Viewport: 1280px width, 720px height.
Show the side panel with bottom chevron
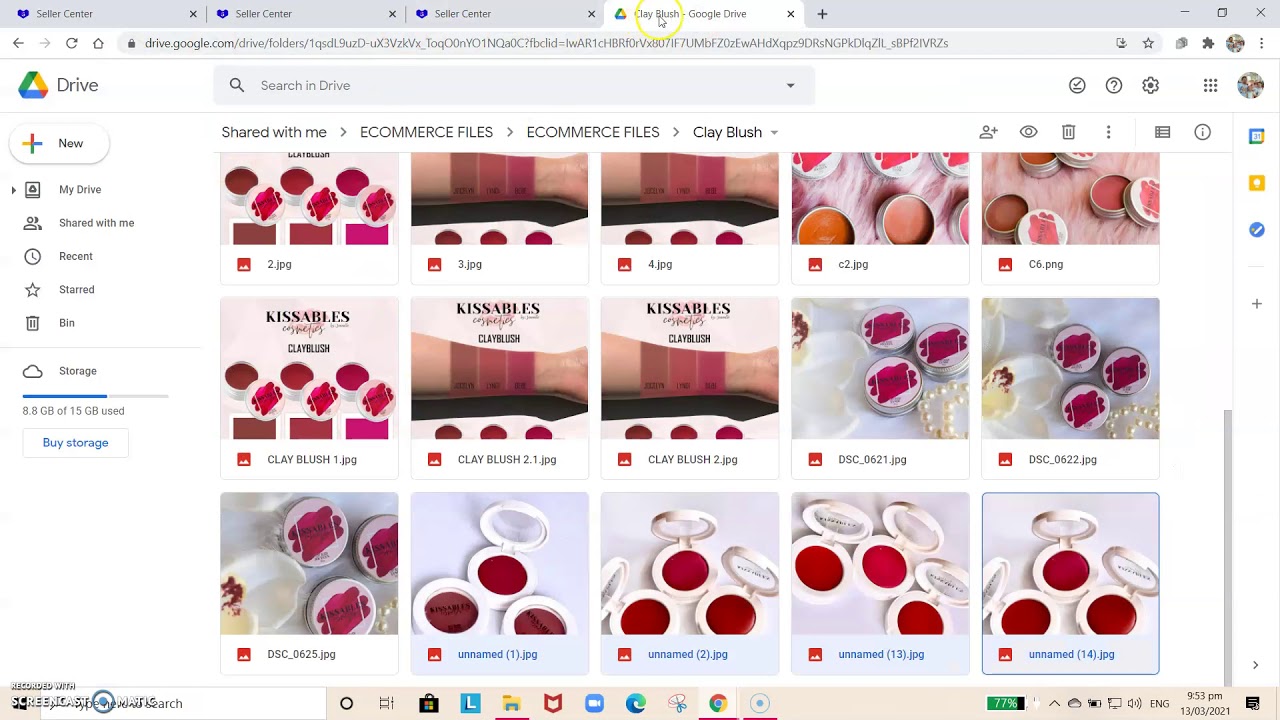click(1256, 665)
